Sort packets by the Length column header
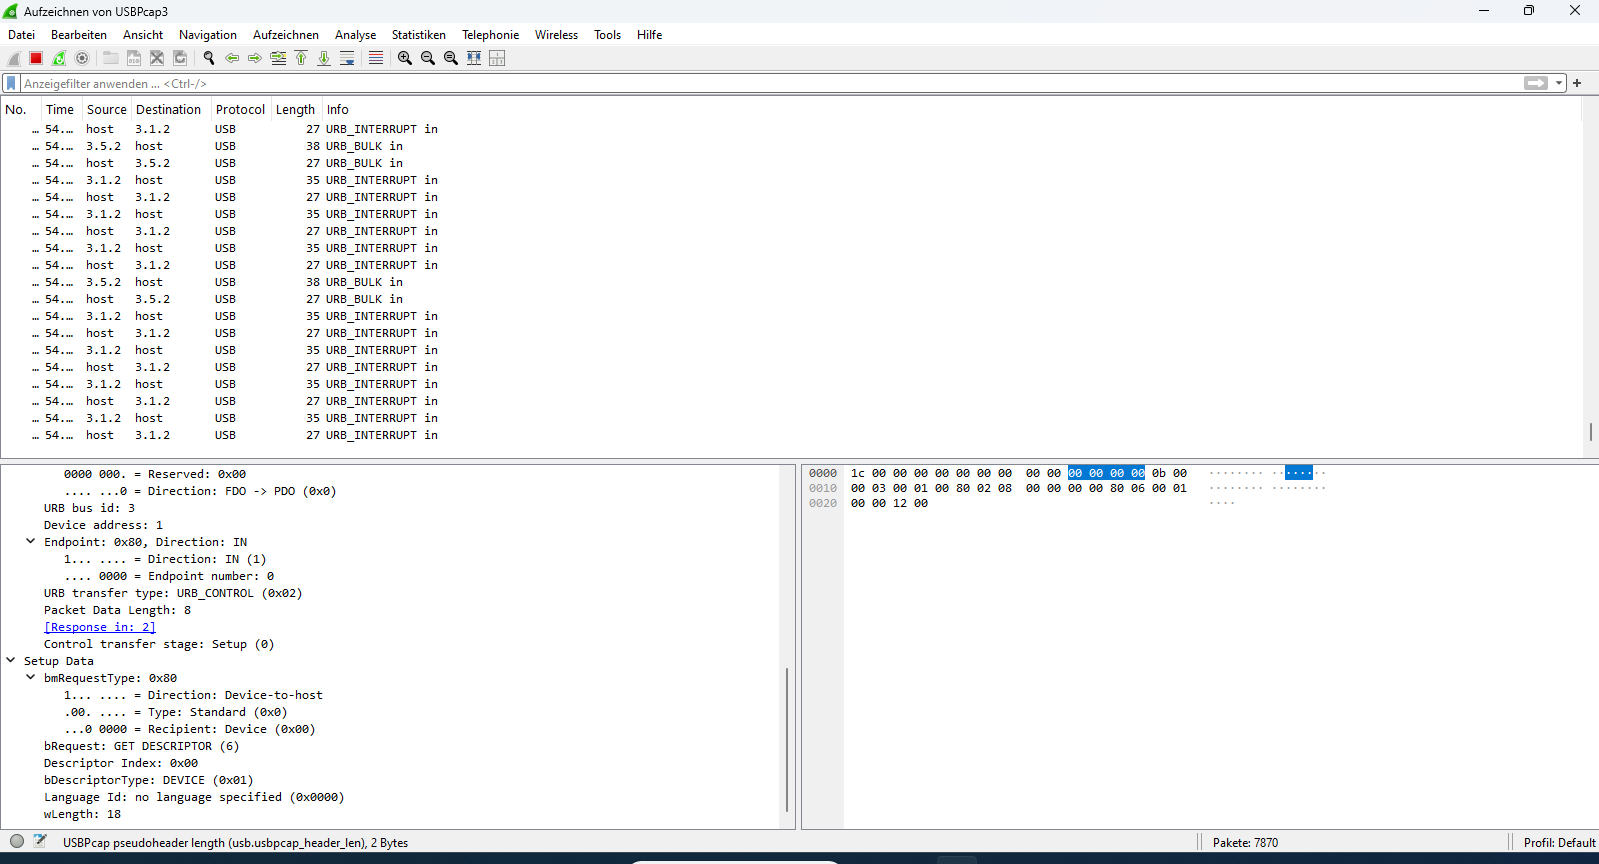Image resolution: width=1599 pixels, height=864 pixels. click(x=295, y=110)
